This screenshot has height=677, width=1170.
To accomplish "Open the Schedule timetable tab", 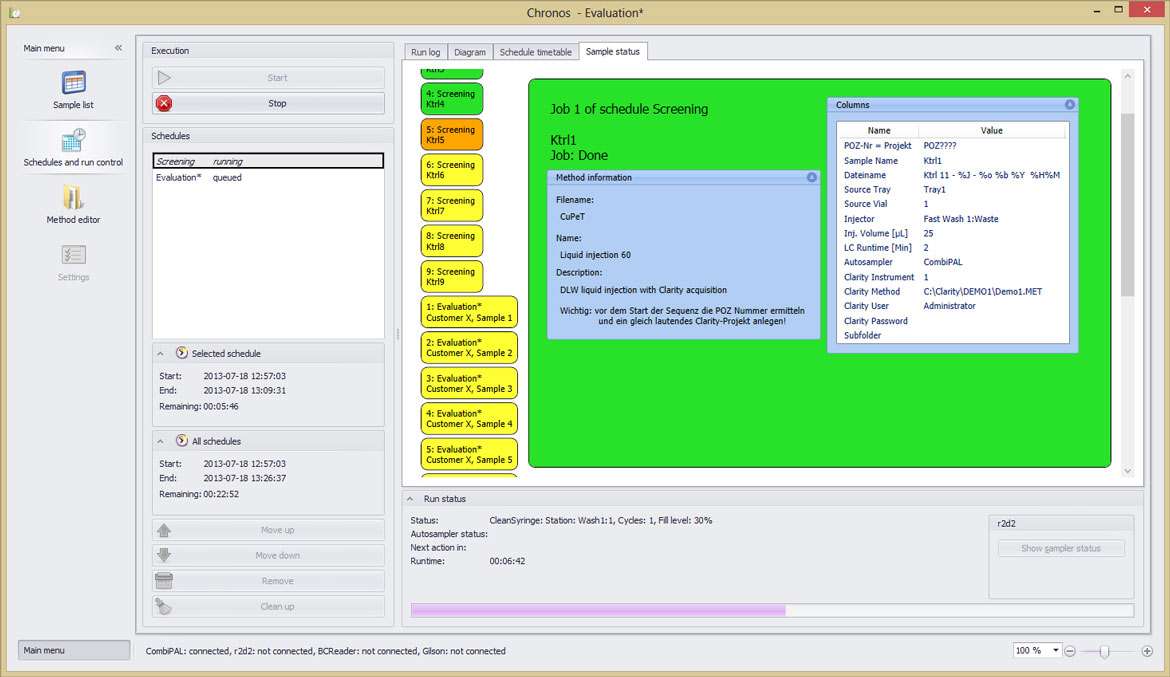I will pyautogui.click(x=535, y=52).
